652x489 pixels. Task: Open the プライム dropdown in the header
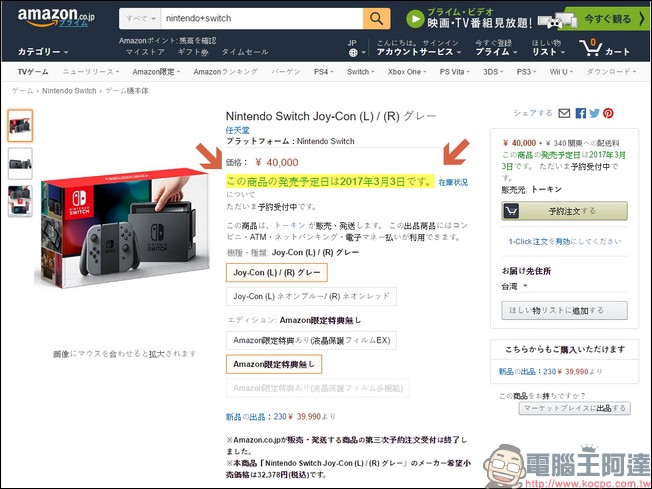[496, 52]
